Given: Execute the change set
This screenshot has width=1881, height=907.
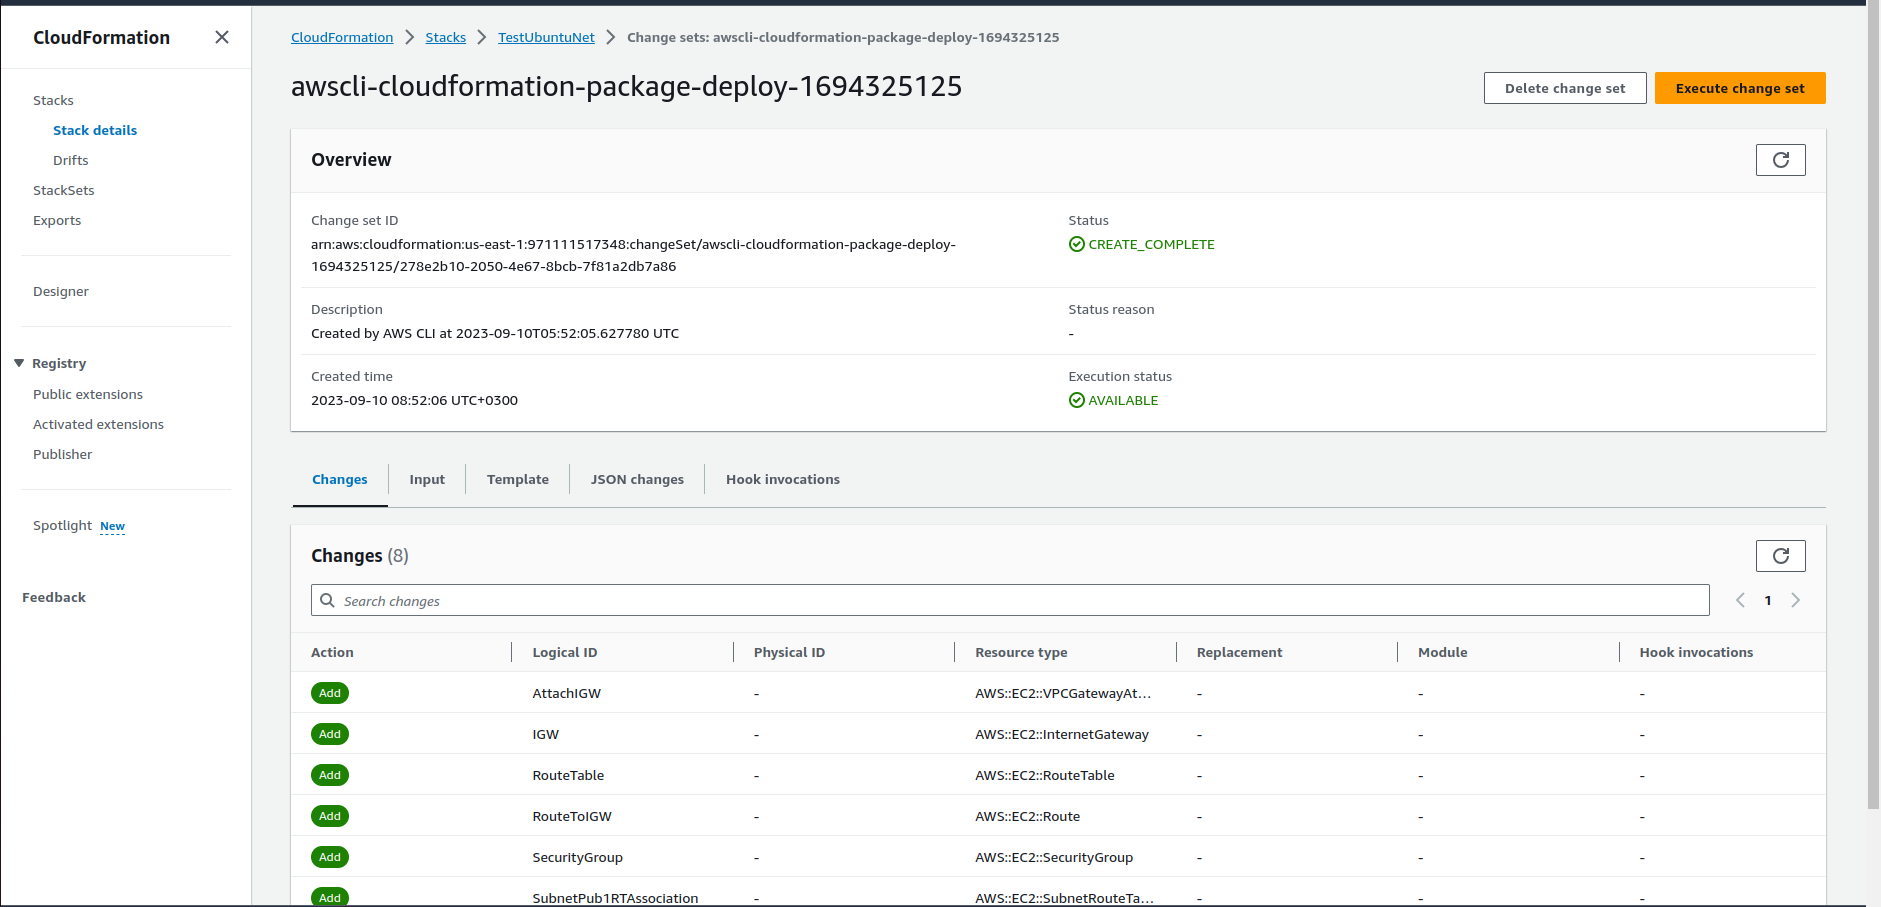Looking at the screenshot, I should tap(1740, 88).
